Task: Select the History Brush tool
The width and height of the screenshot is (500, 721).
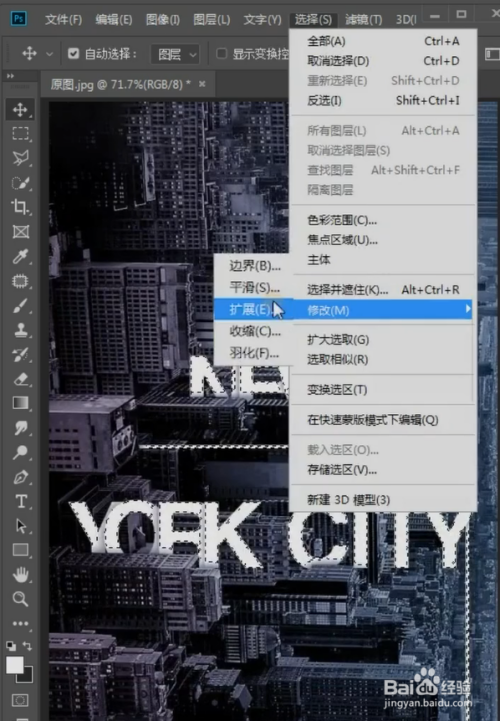Action: pos(20,355)
